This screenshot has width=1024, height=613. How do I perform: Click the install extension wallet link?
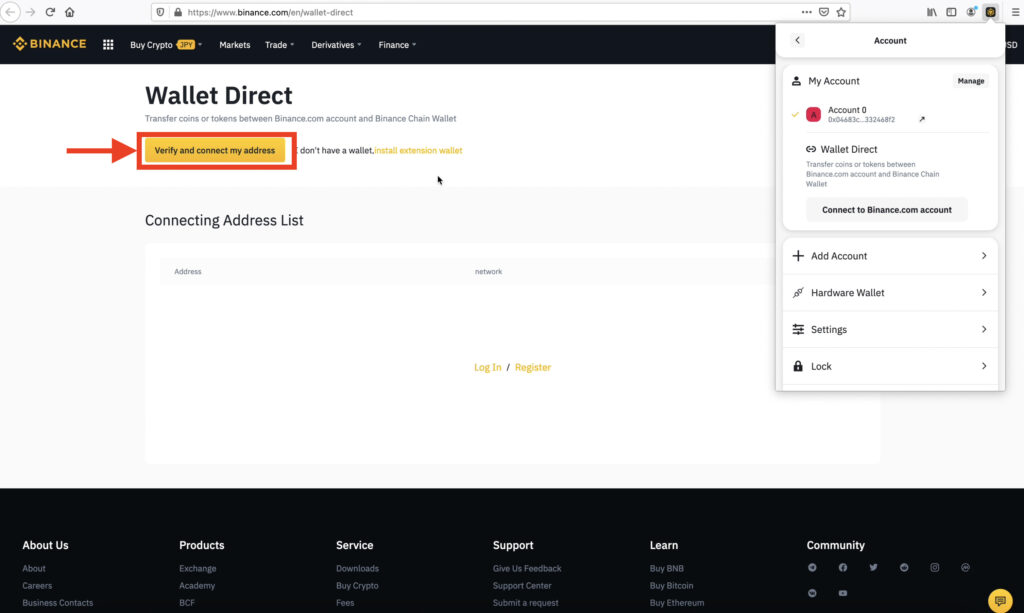[418, 150]
